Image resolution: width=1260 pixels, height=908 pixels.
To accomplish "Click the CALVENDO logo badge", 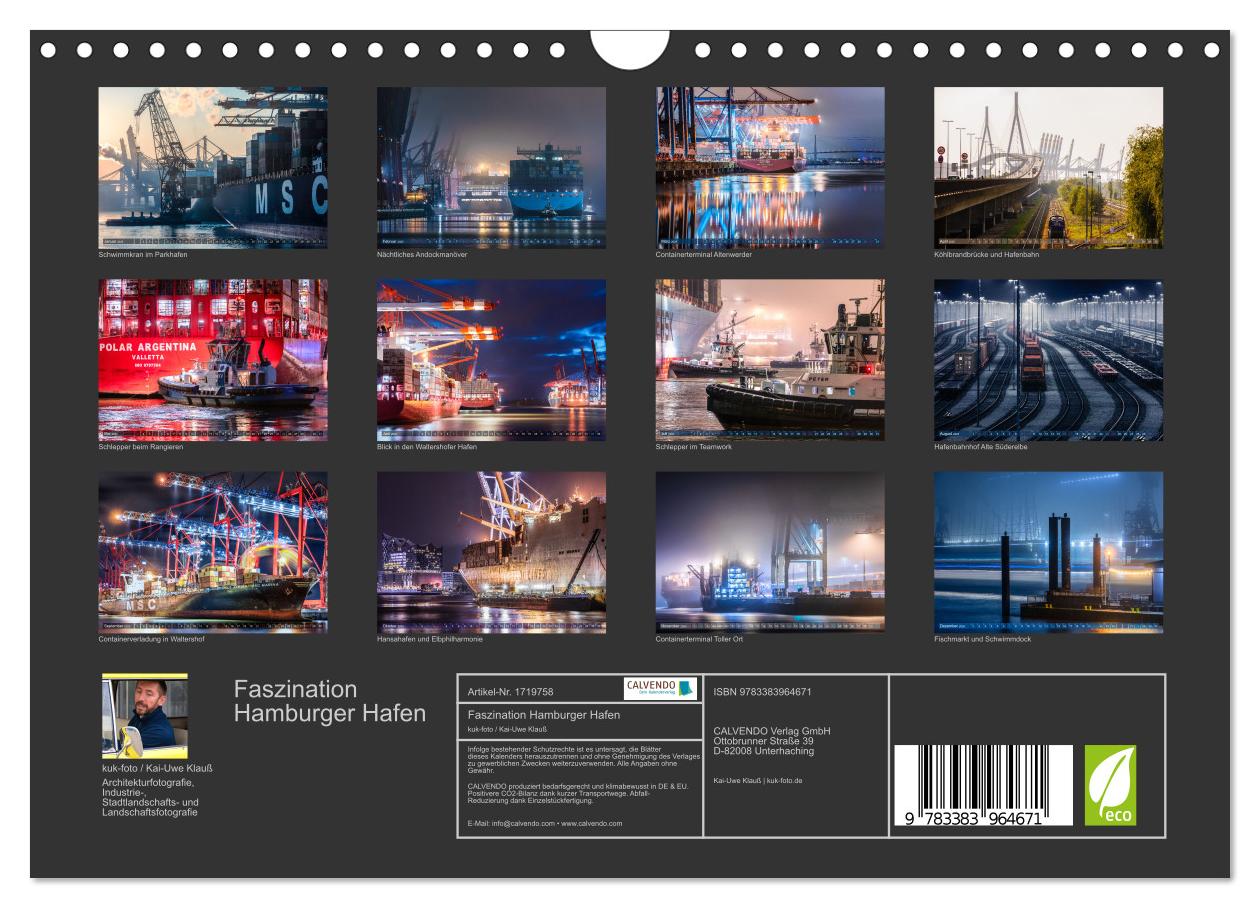I will (x=659, y=688).
